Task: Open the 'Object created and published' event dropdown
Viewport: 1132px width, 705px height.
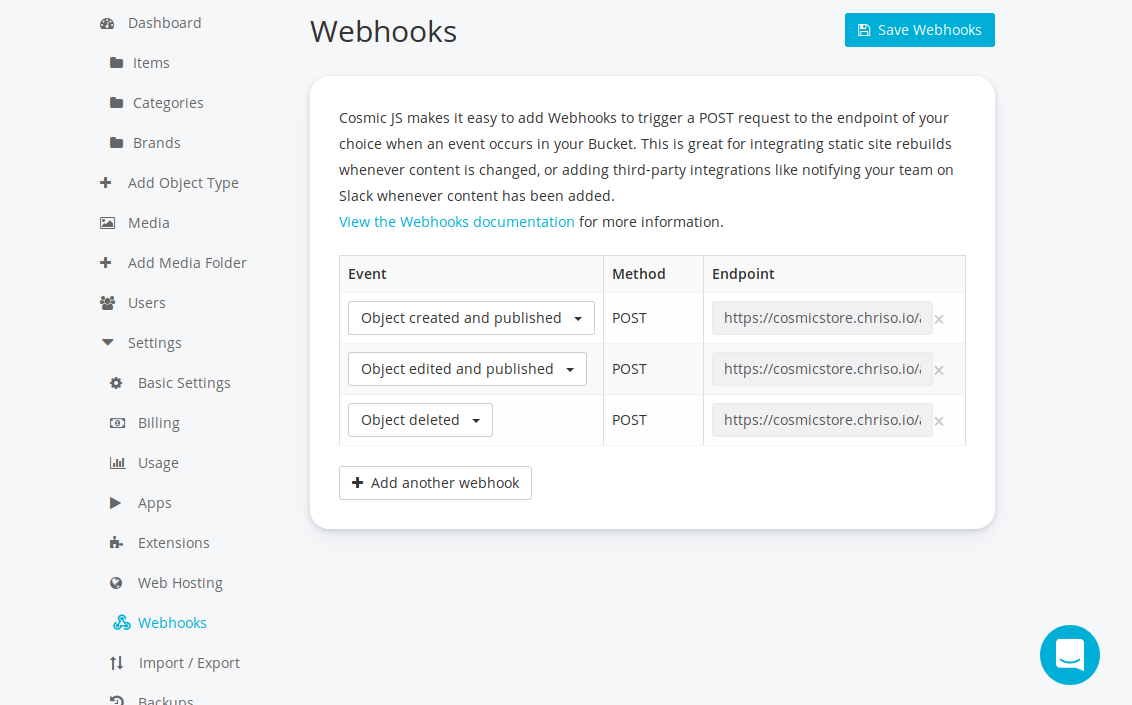Action: point(471,318)
